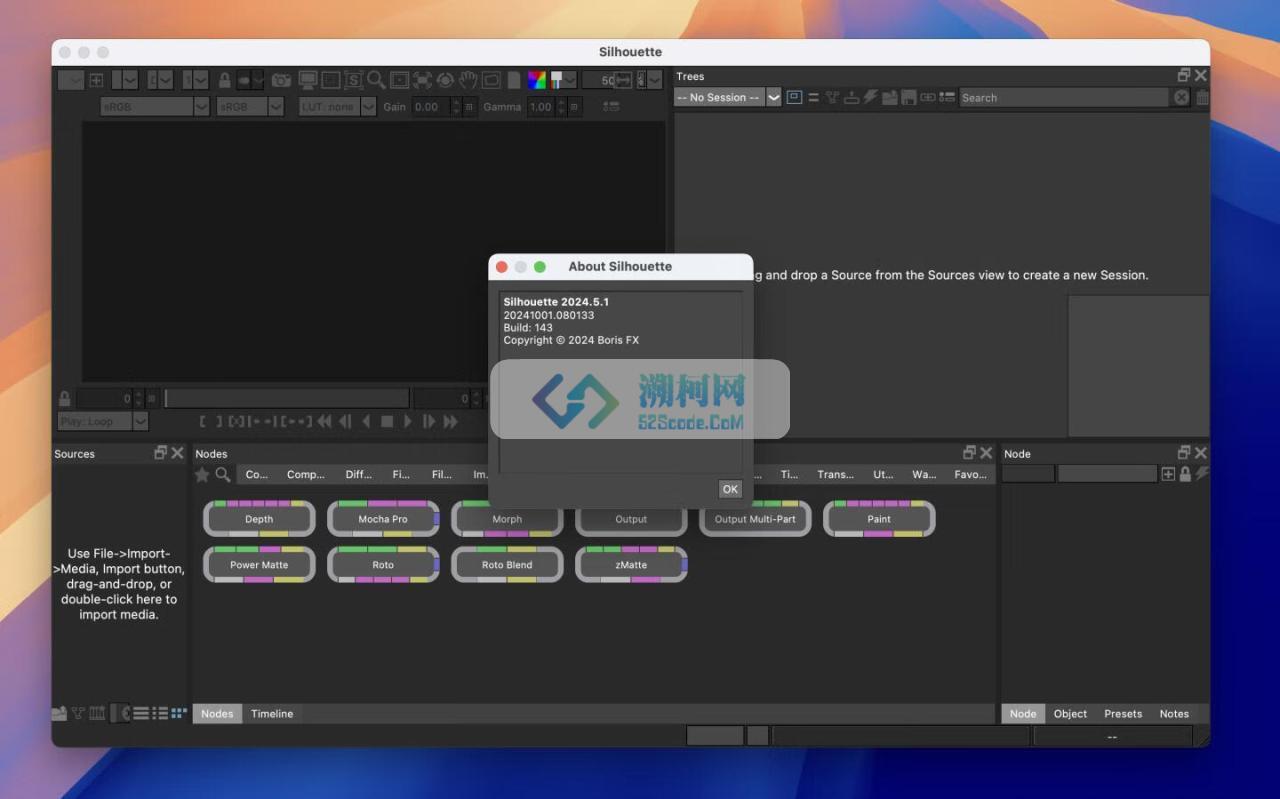Click the Gamma value field
This screenshot has height=799, width=1280.
[x=541, y=106]
